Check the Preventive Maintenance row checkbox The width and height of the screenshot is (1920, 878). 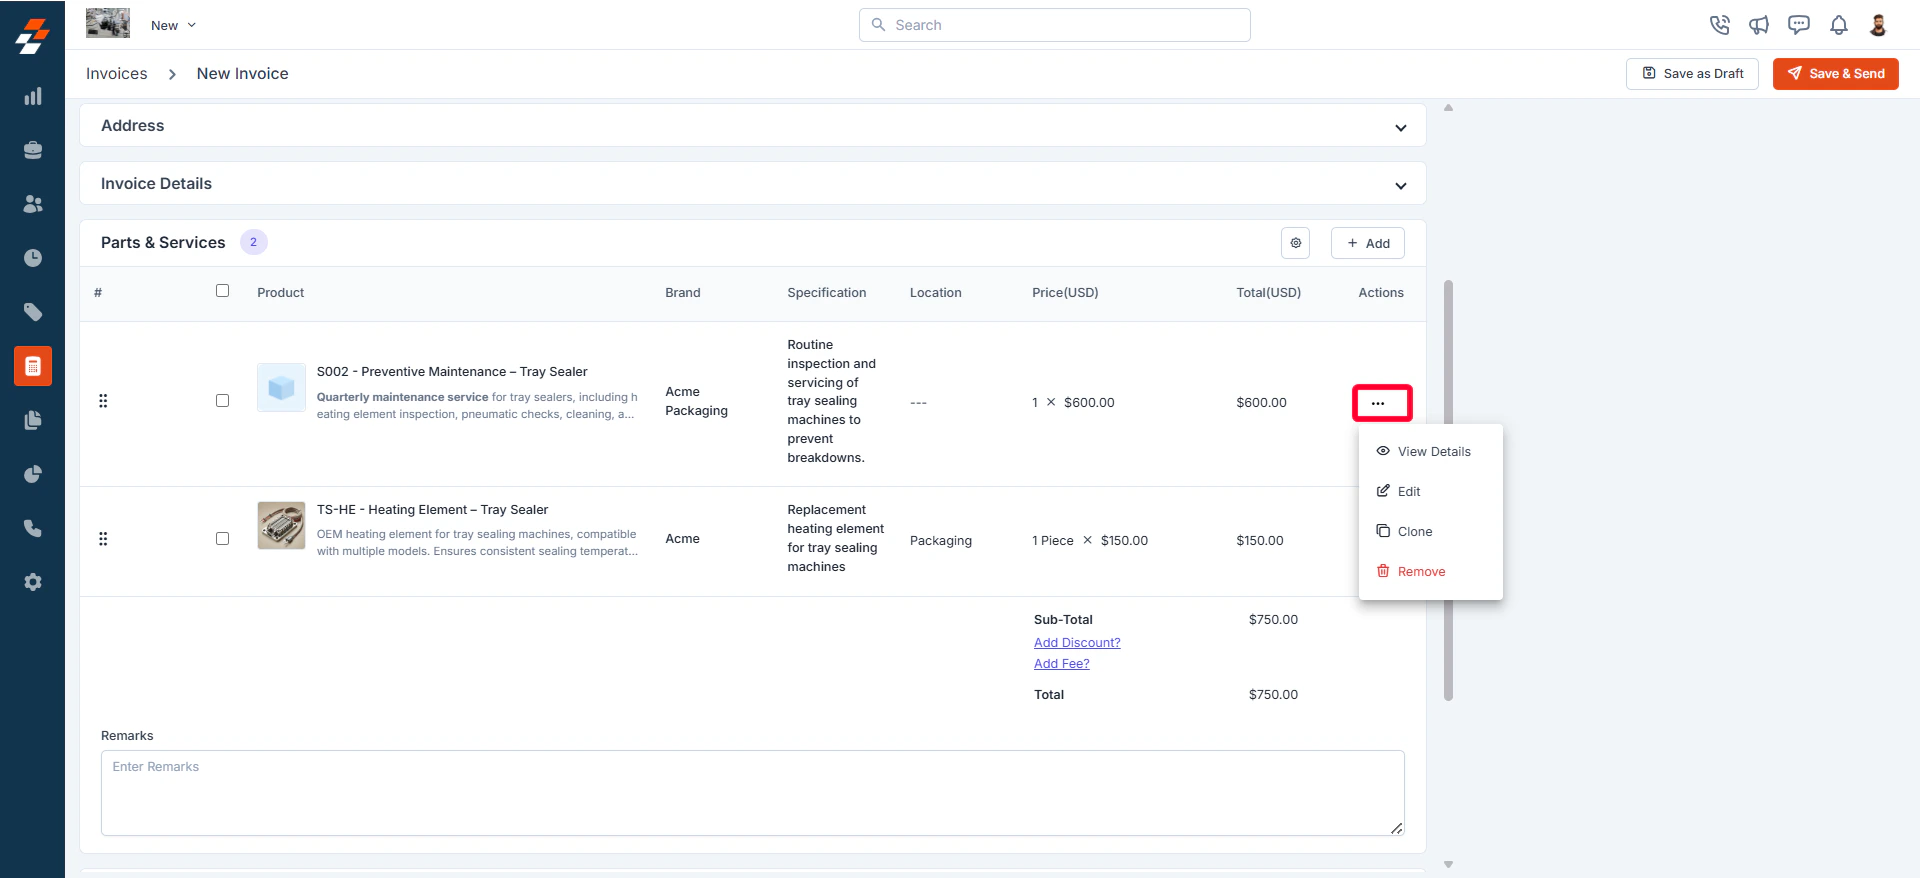point(222,401)
